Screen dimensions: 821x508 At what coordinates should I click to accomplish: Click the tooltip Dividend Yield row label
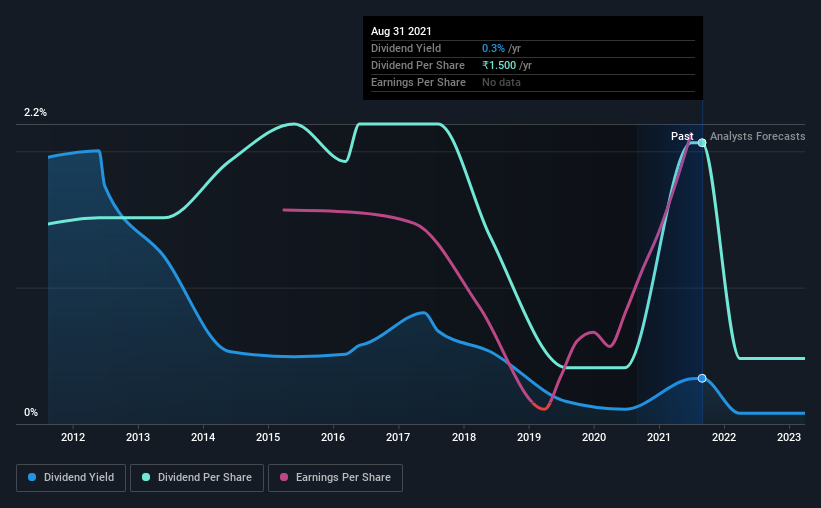pos(406,48)
